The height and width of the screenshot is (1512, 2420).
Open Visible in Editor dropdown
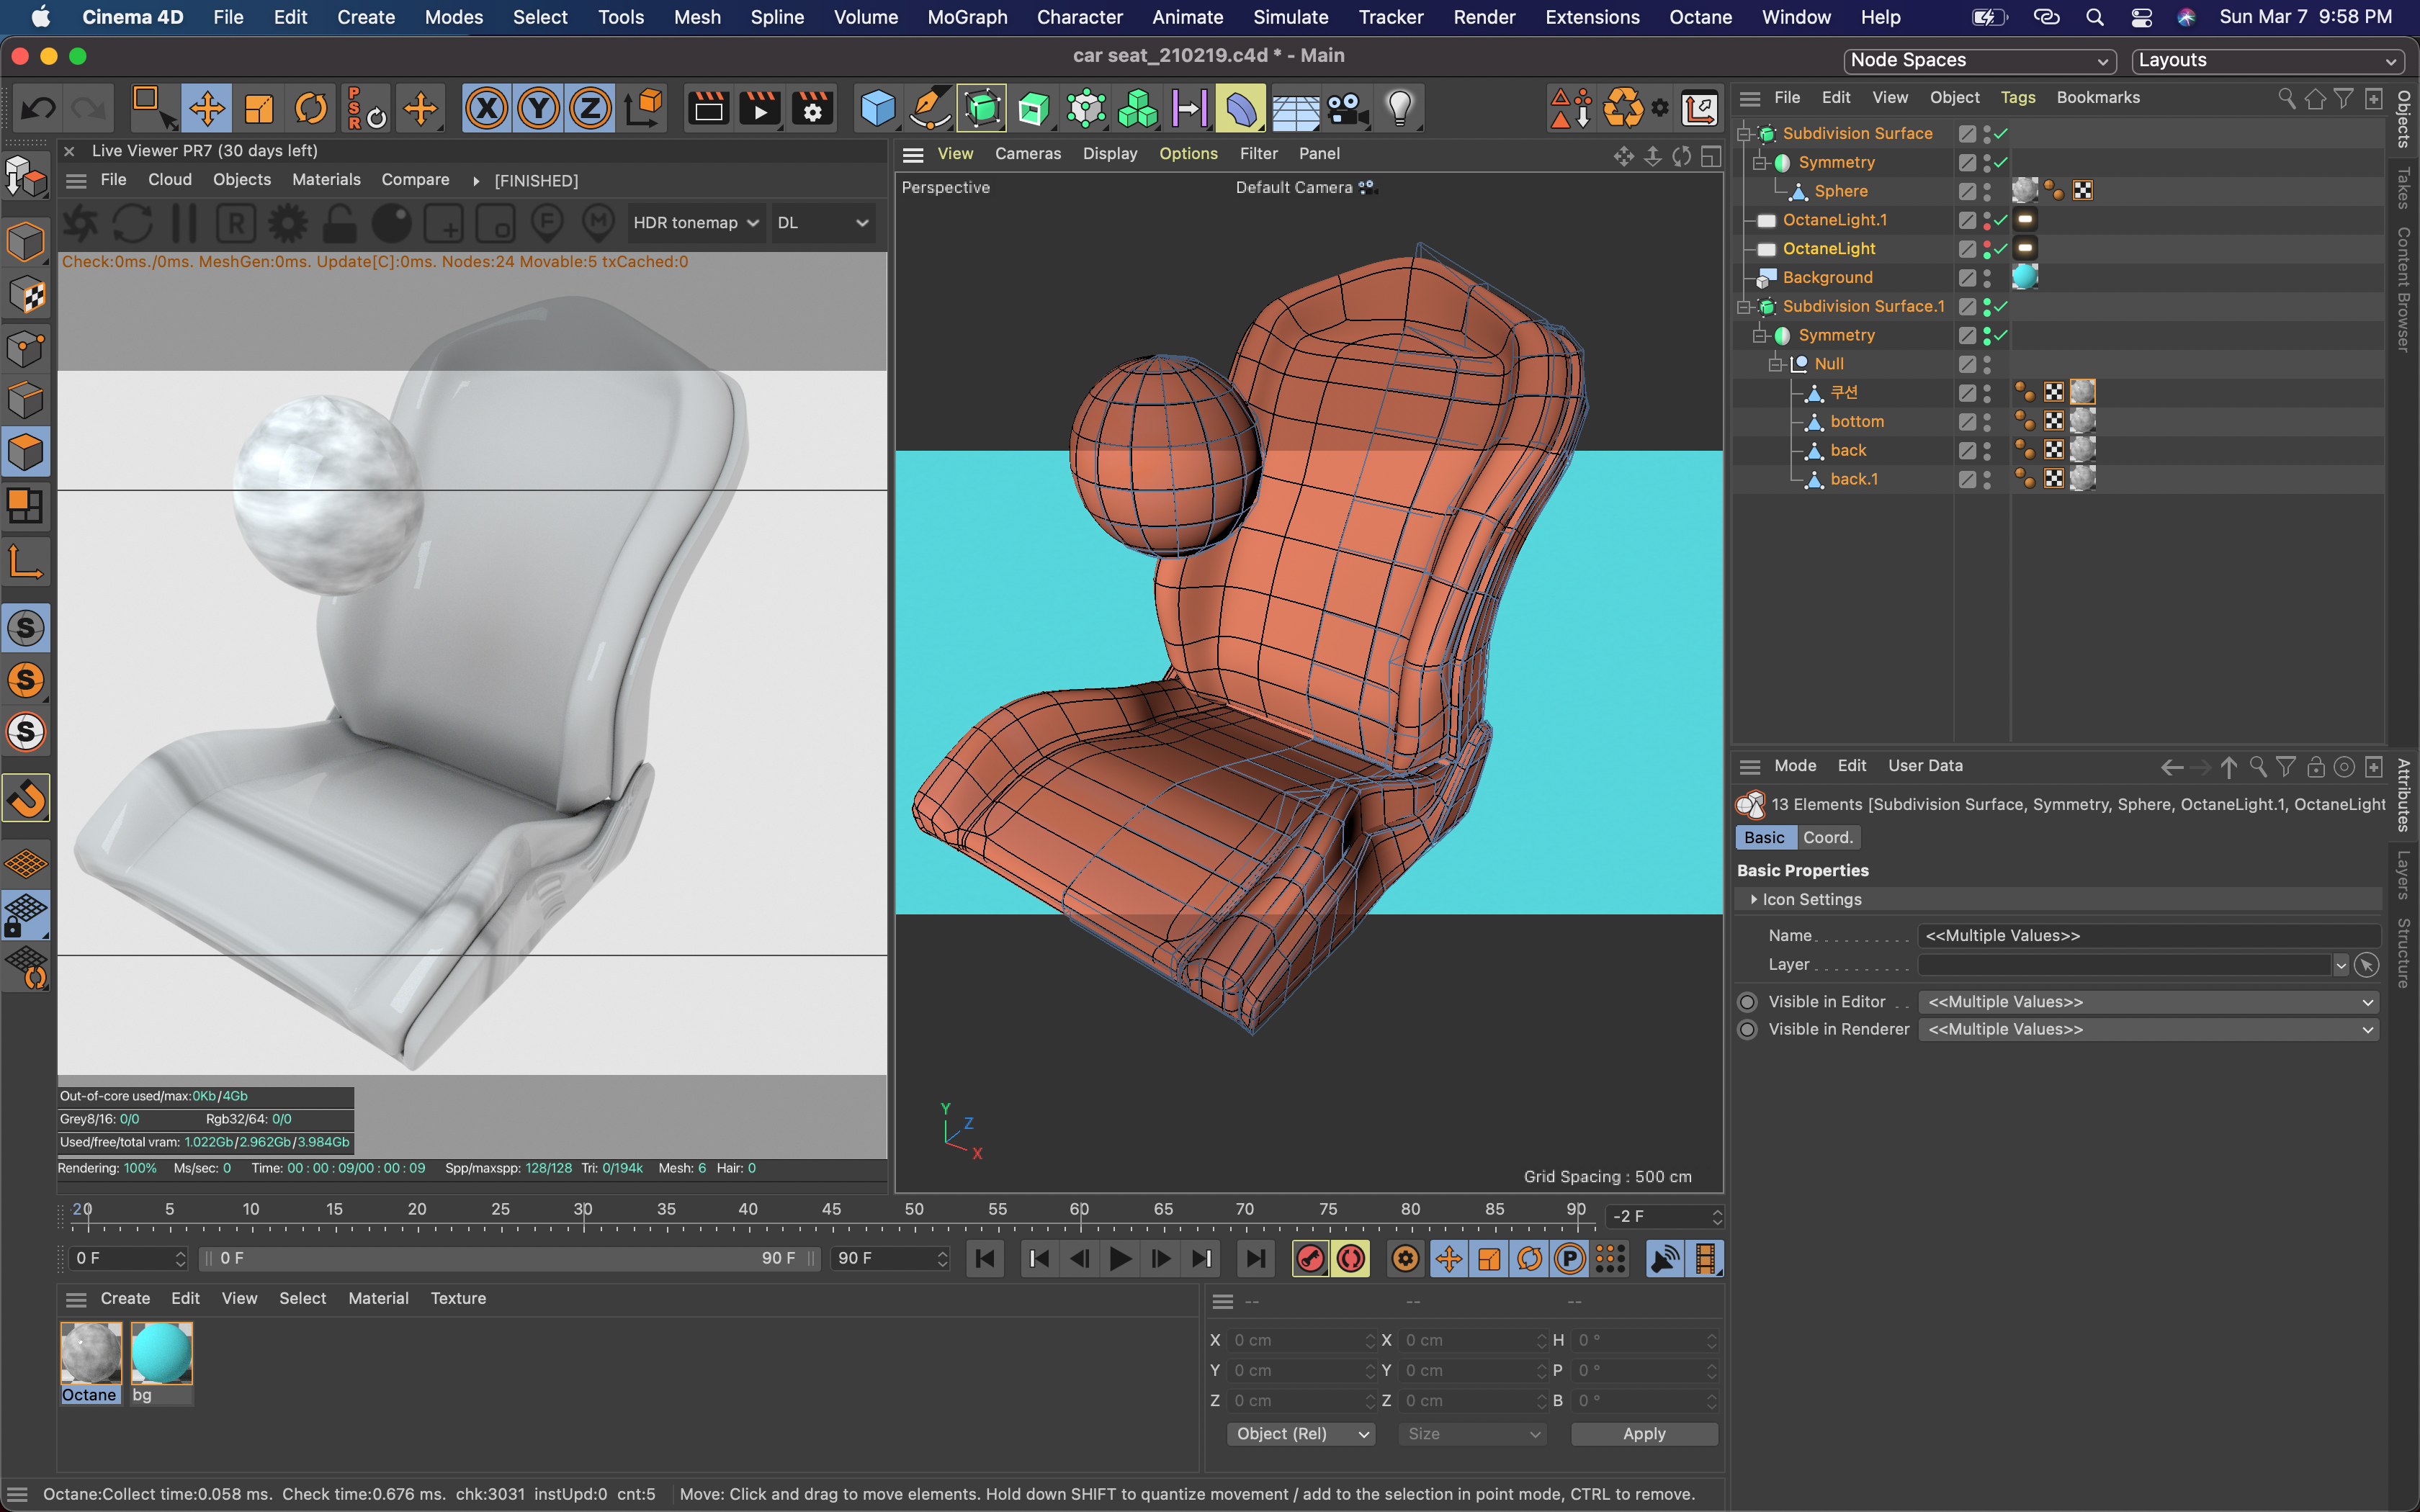point(2149,1002)
